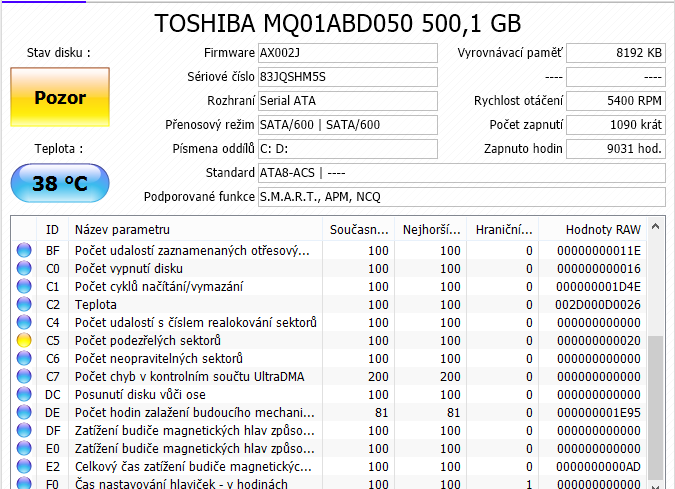Click the blue status icon of row BF
675x489 pixels.
24,250
